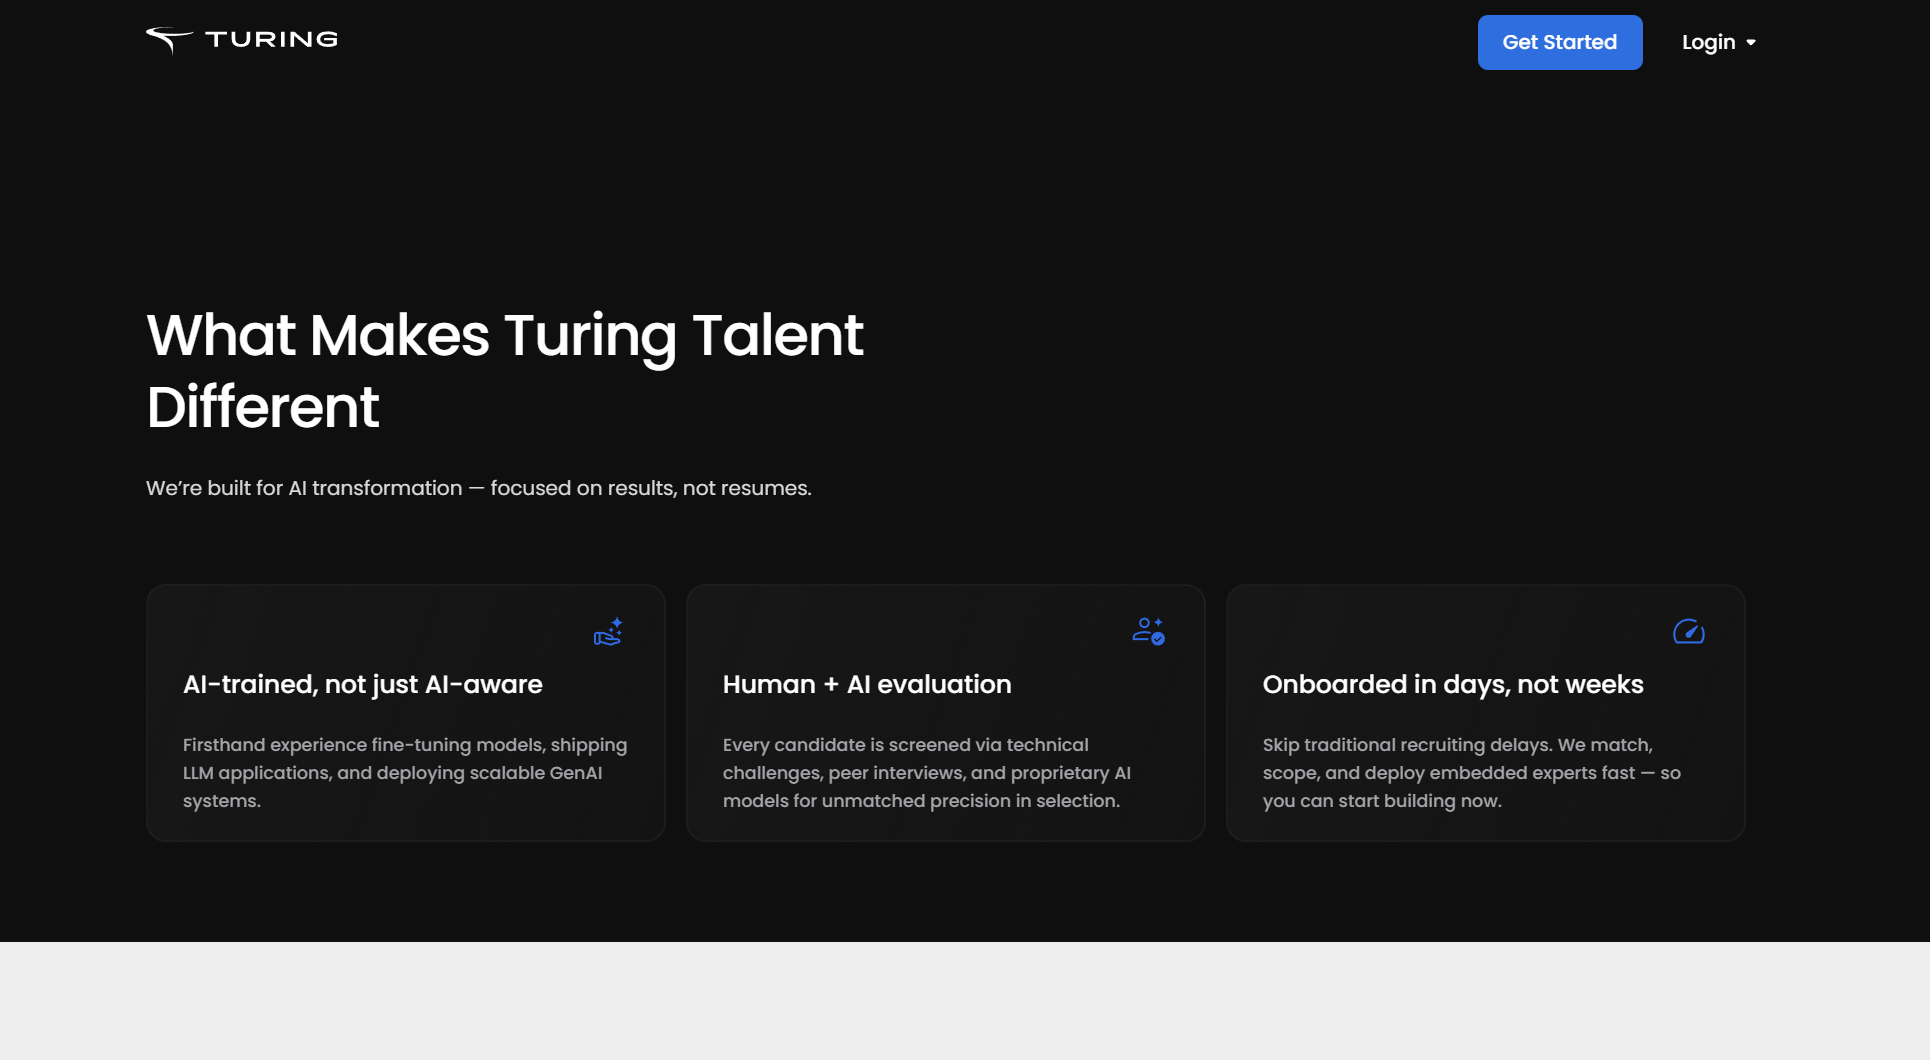Click the 'What Makes Turing Talent Different' heading

(x=505, y=370)
